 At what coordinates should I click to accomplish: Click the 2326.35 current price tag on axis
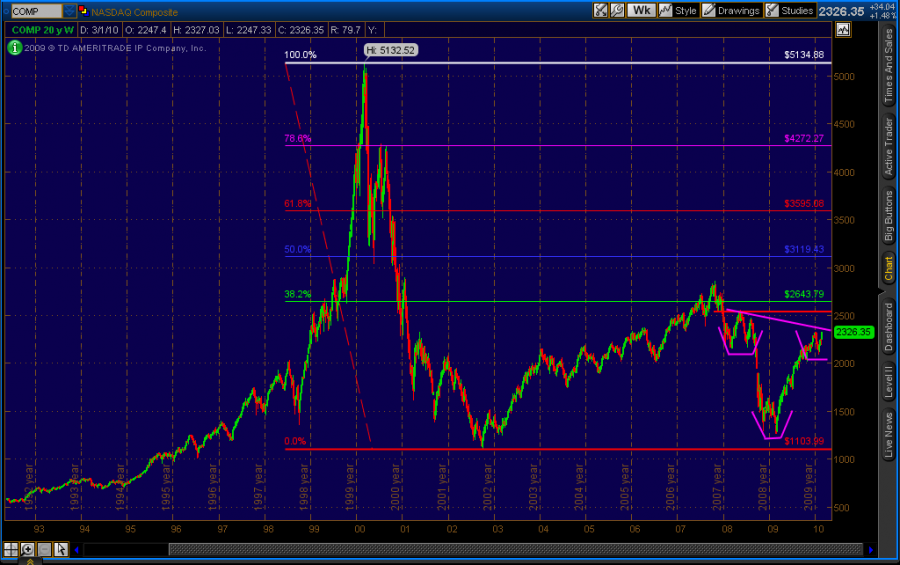pyautogui.click(x=854, y=332)
